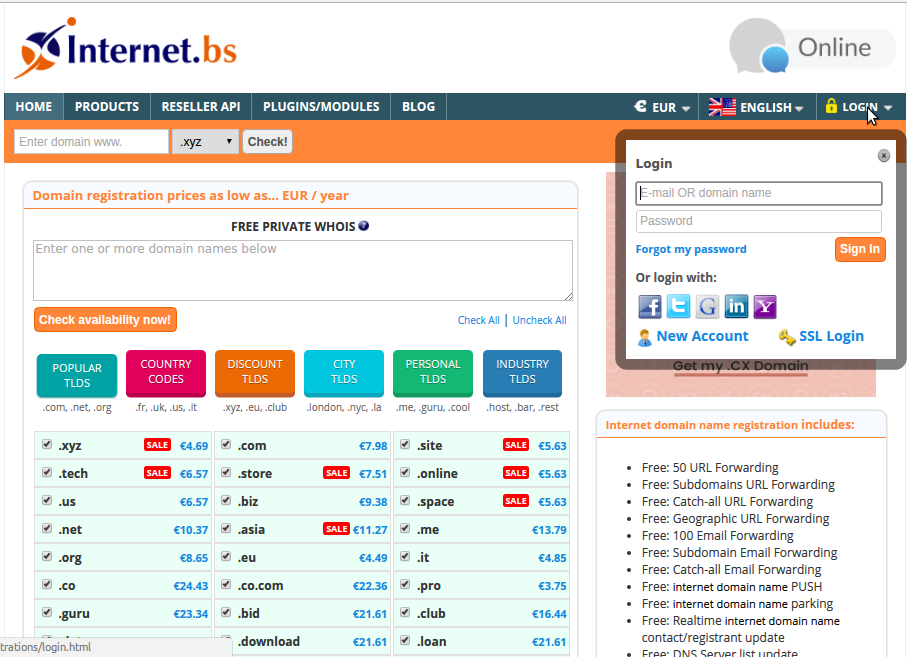The image size is (907, 657).
Task: Toggle the .com domain checkbox
Action: 226,445
